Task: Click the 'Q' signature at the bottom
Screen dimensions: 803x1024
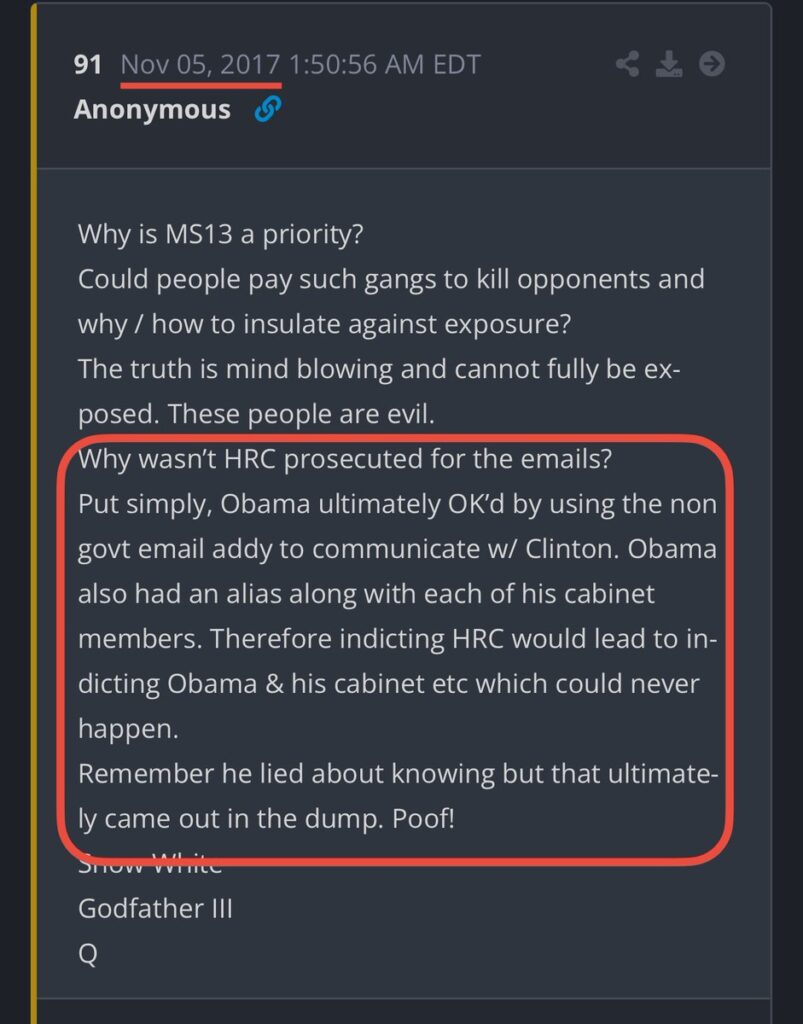Action: [x=87, y=954]
